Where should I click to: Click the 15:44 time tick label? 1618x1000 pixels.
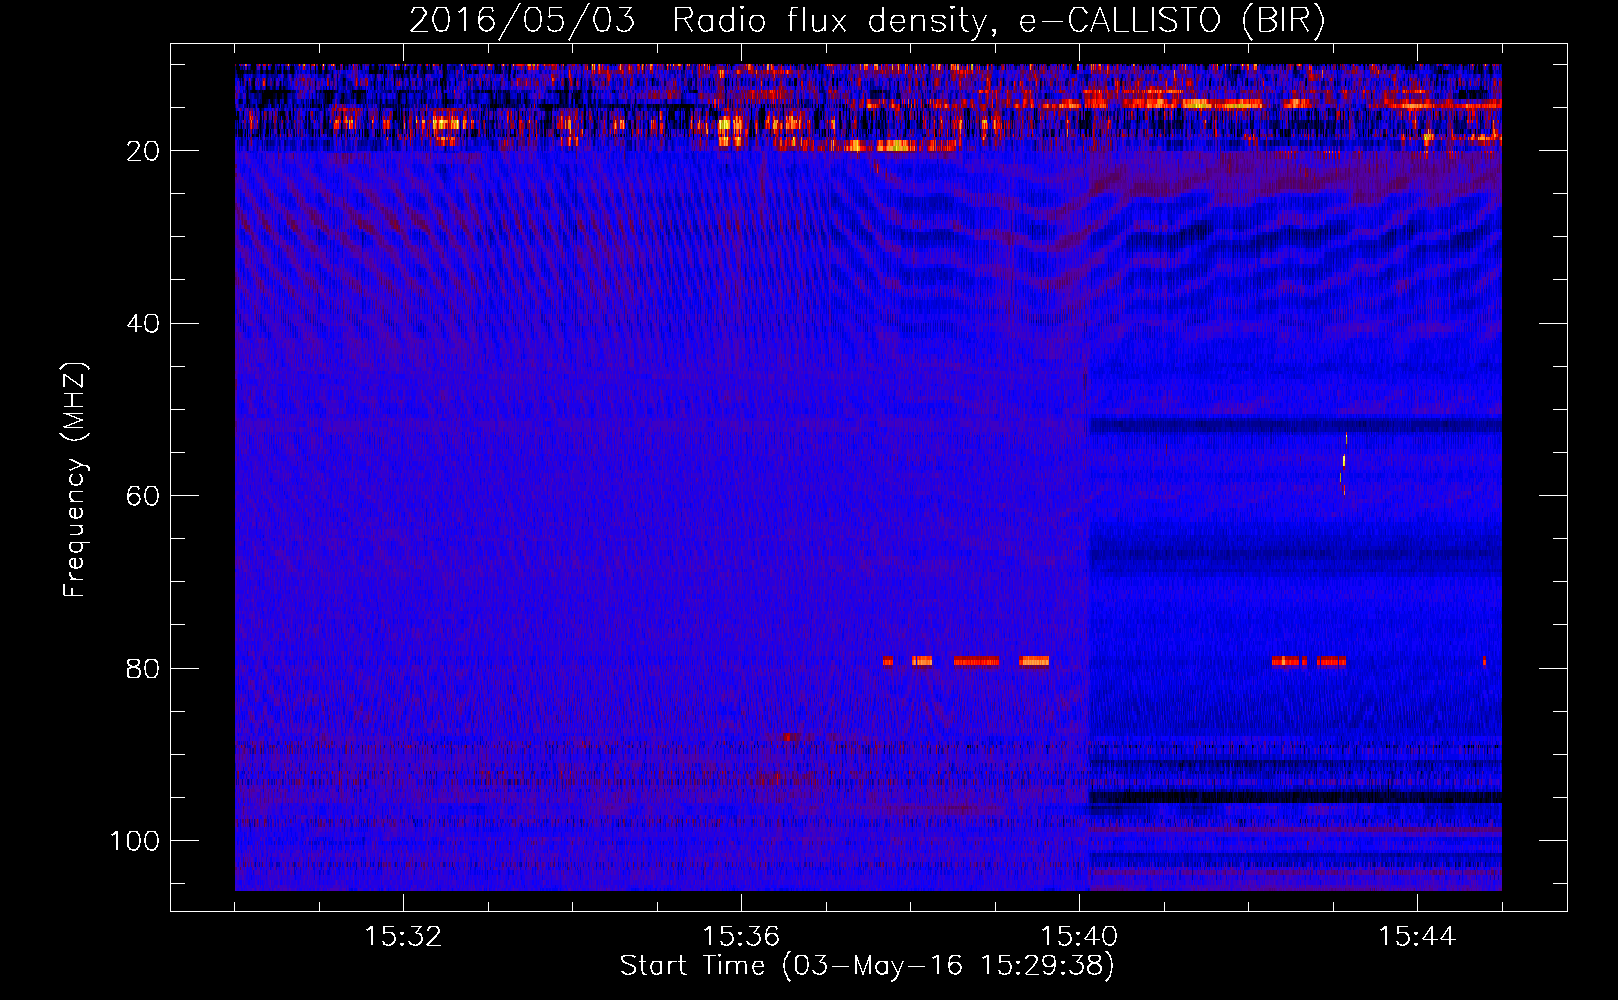click(x=1417, y=937)
